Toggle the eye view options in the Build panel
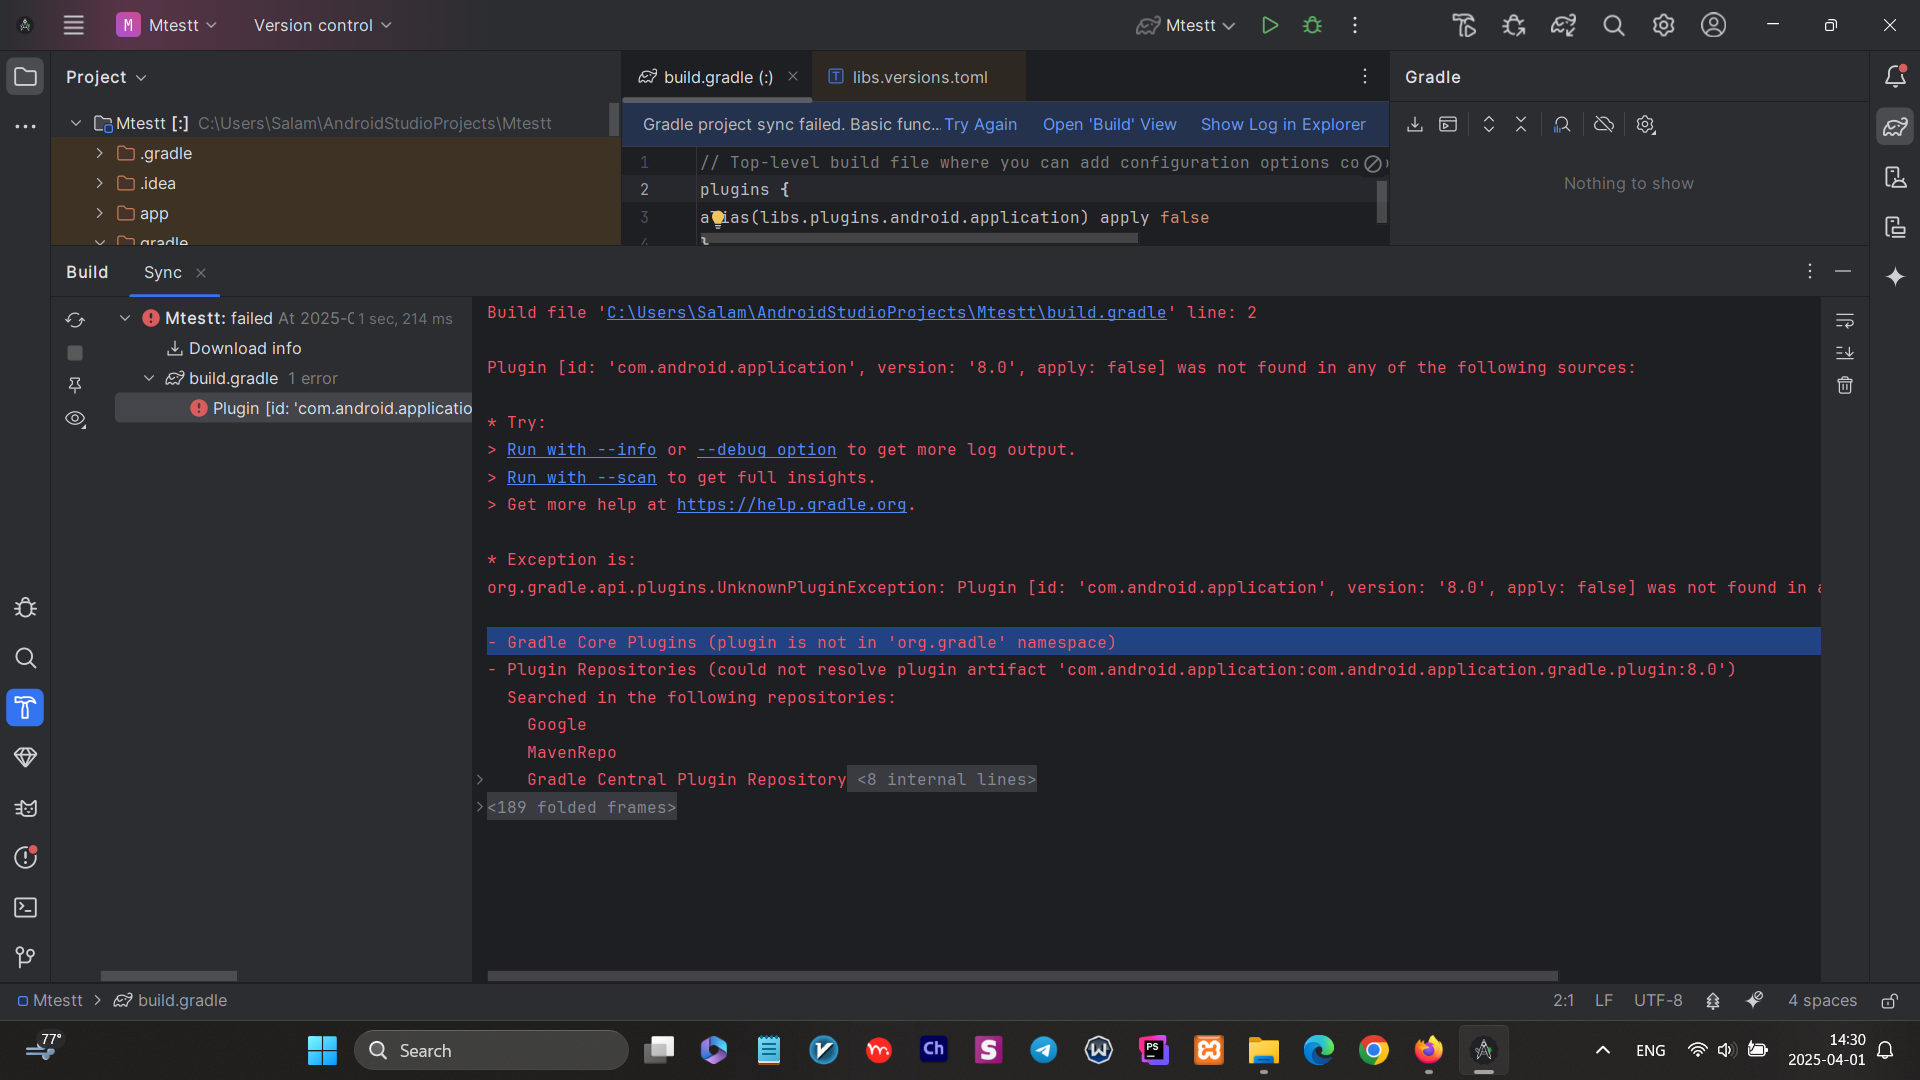Screen dimensions: 1920x1080 (x=75, y=419)
